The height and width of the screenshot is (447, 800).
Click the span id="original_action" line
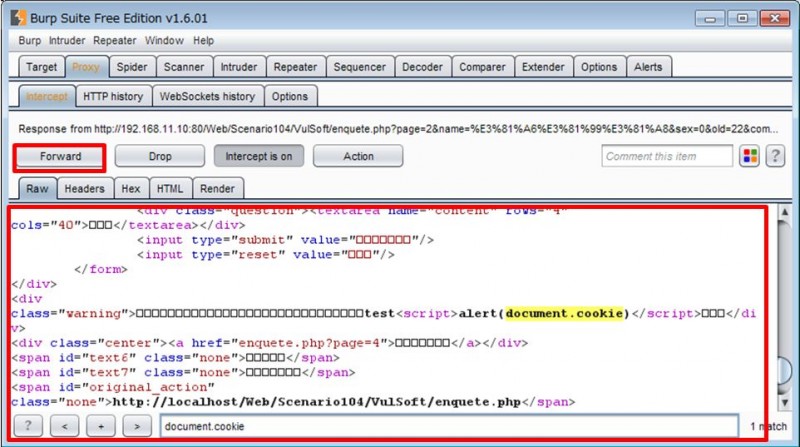112,387
